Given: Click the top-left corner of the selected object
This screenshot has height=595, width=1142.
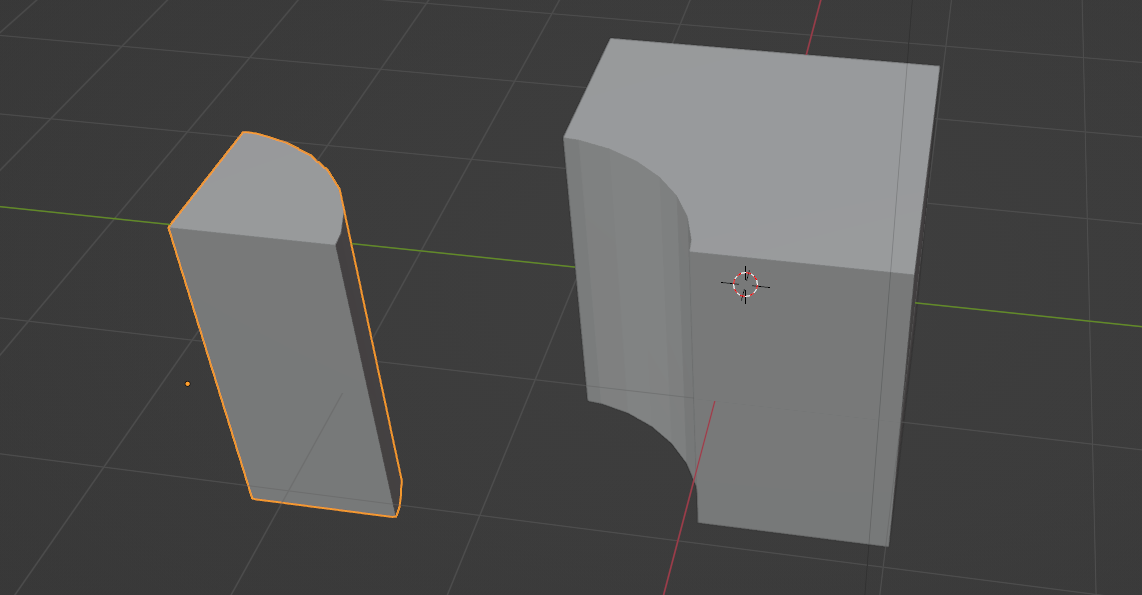Looking at the screenshot, I should [x=170, y=227].
